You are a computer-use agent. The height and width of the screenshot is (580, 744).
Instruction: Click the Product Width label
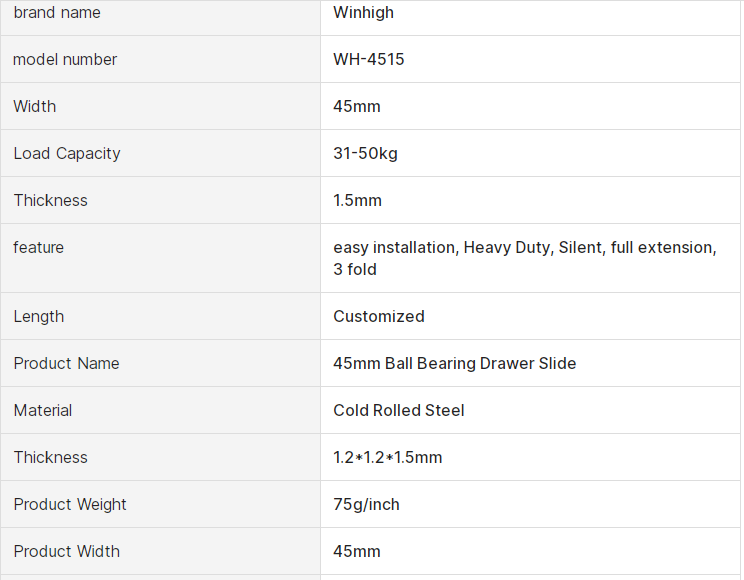pyautogui.click(x=66, y=552)
